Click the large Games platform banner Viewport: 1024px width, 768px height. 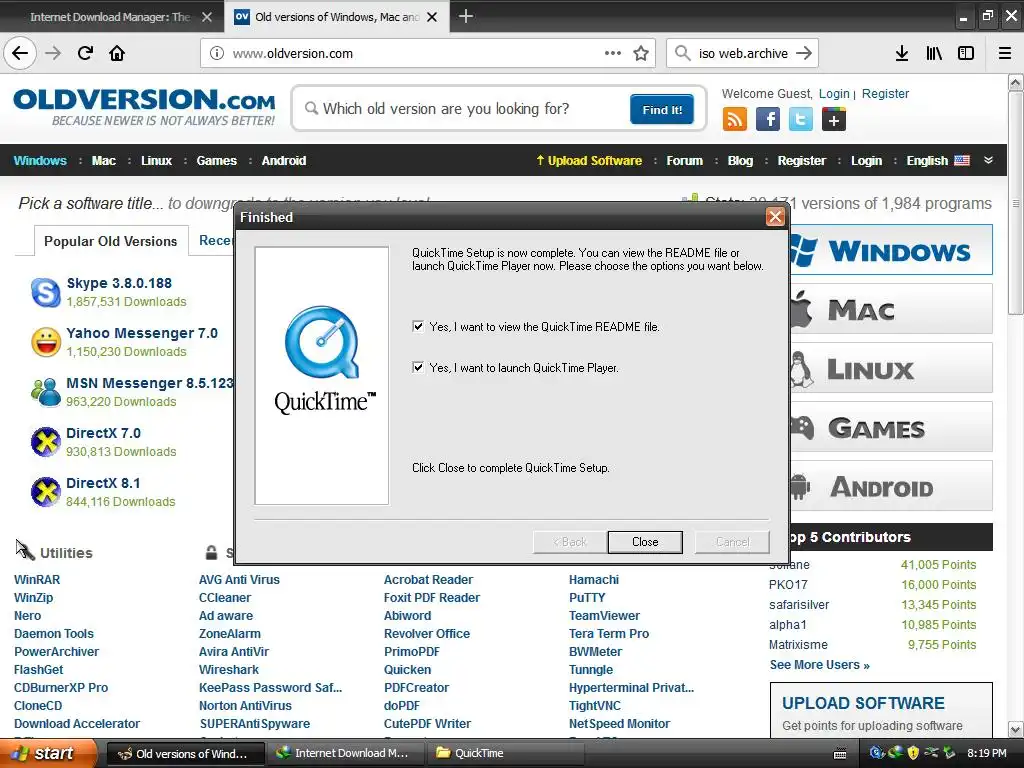(891, 428)
